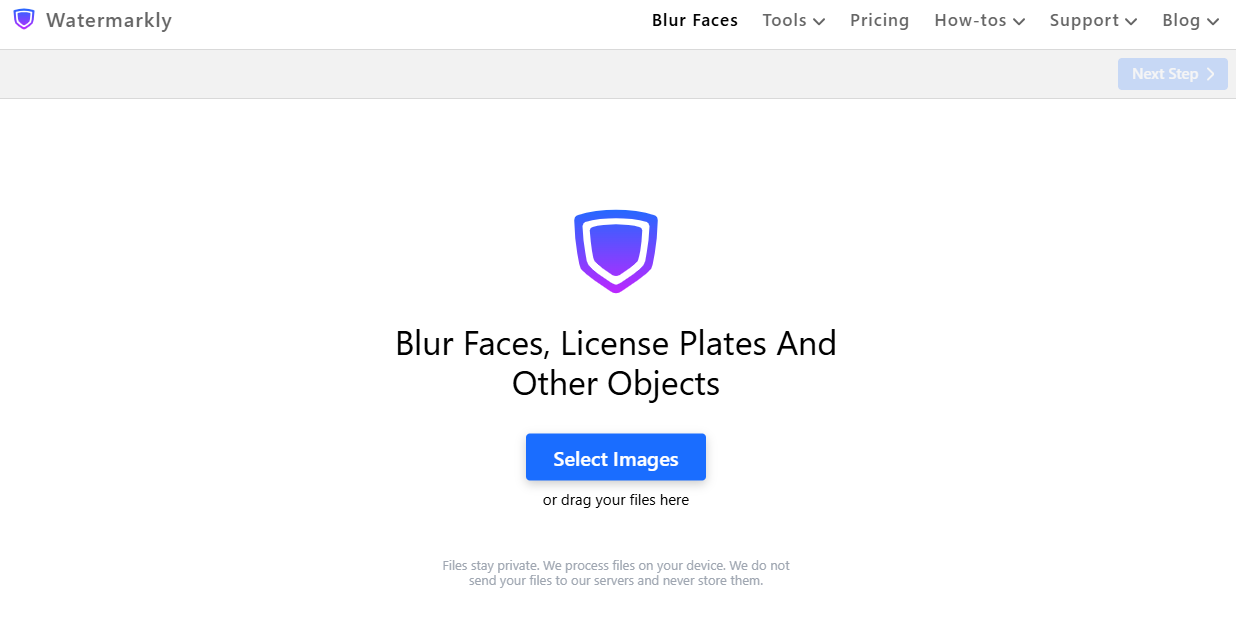Image resolution: width=1236 pixels, height=639 pixels.
Task: Open the Pricing page
Action: [879, 20]
